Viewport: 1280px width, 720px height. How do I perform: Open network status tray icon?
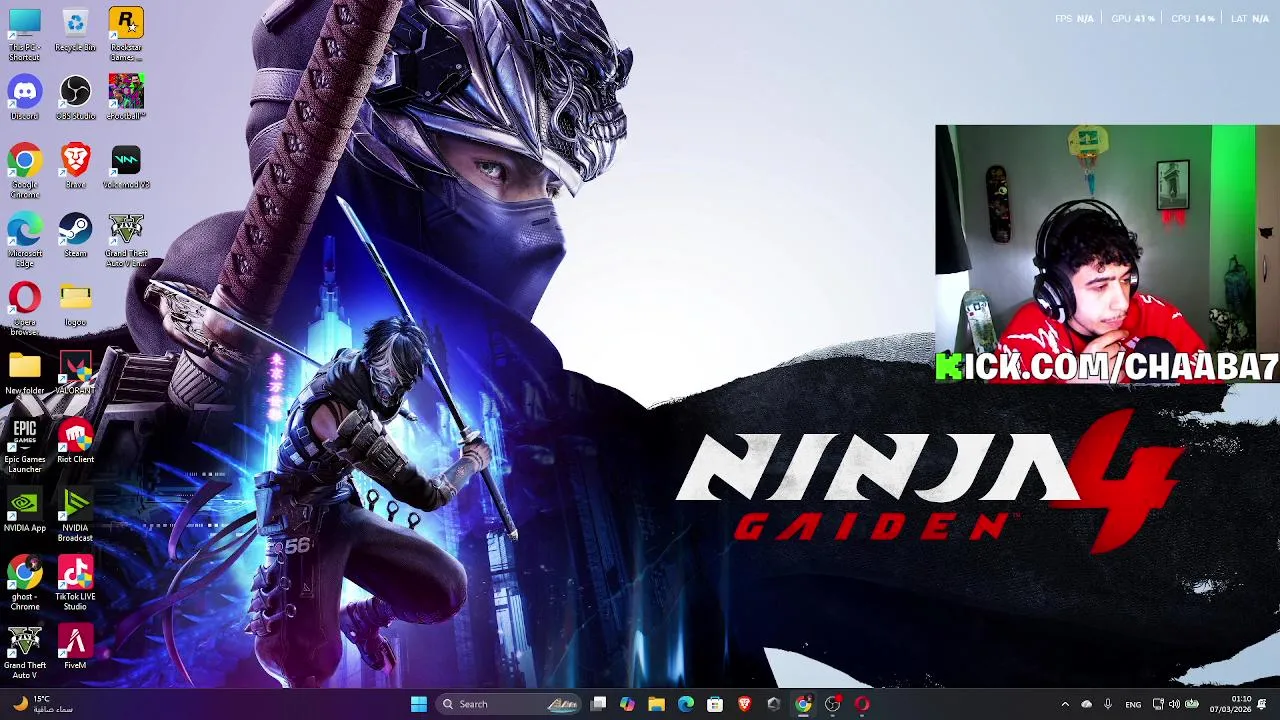[1158, 704]
